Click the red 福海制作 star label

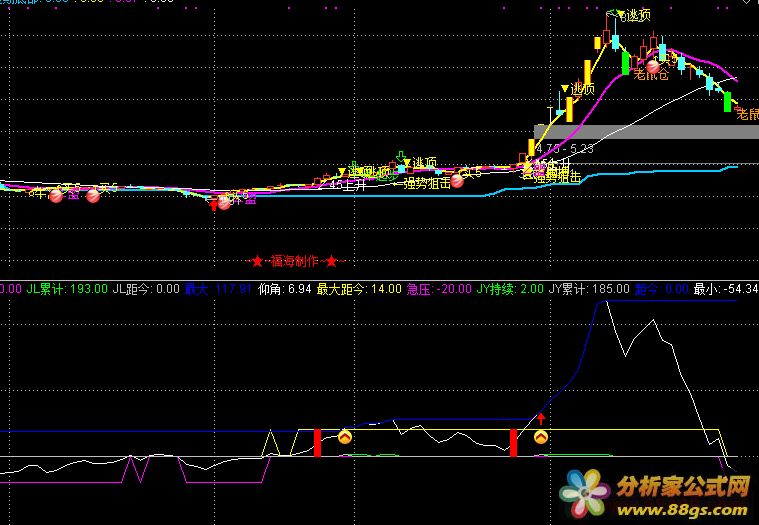pyautogui.click(x=297, y=262)
